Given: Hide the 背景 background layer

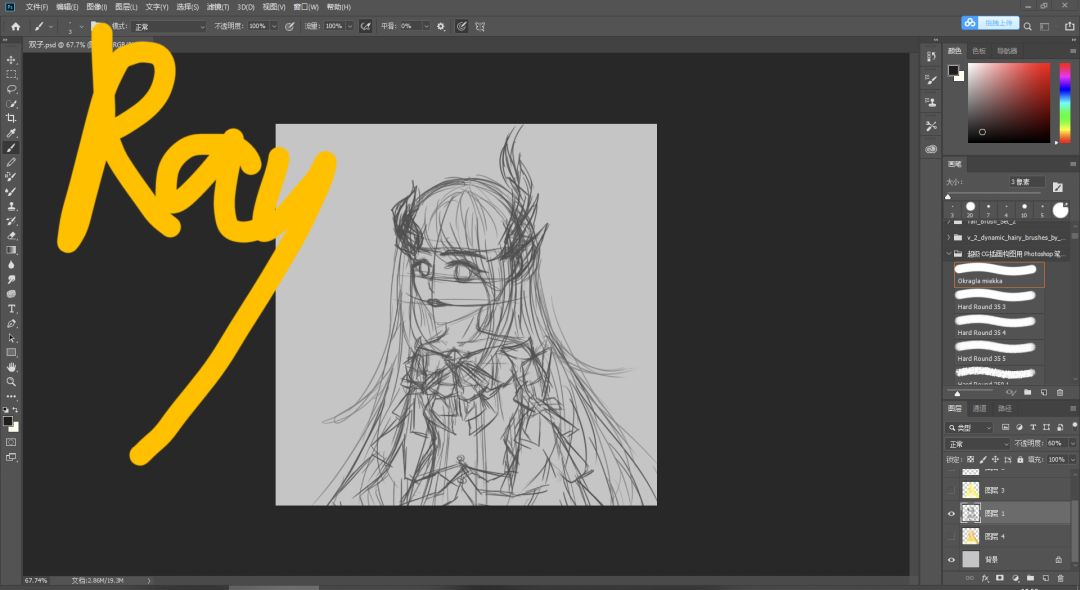Looking at the screenshot, I should (951, 560).
